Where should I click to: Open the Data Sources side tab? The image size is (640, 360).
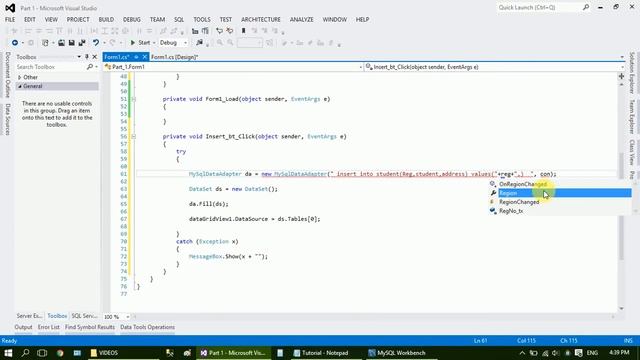[7, 119]
